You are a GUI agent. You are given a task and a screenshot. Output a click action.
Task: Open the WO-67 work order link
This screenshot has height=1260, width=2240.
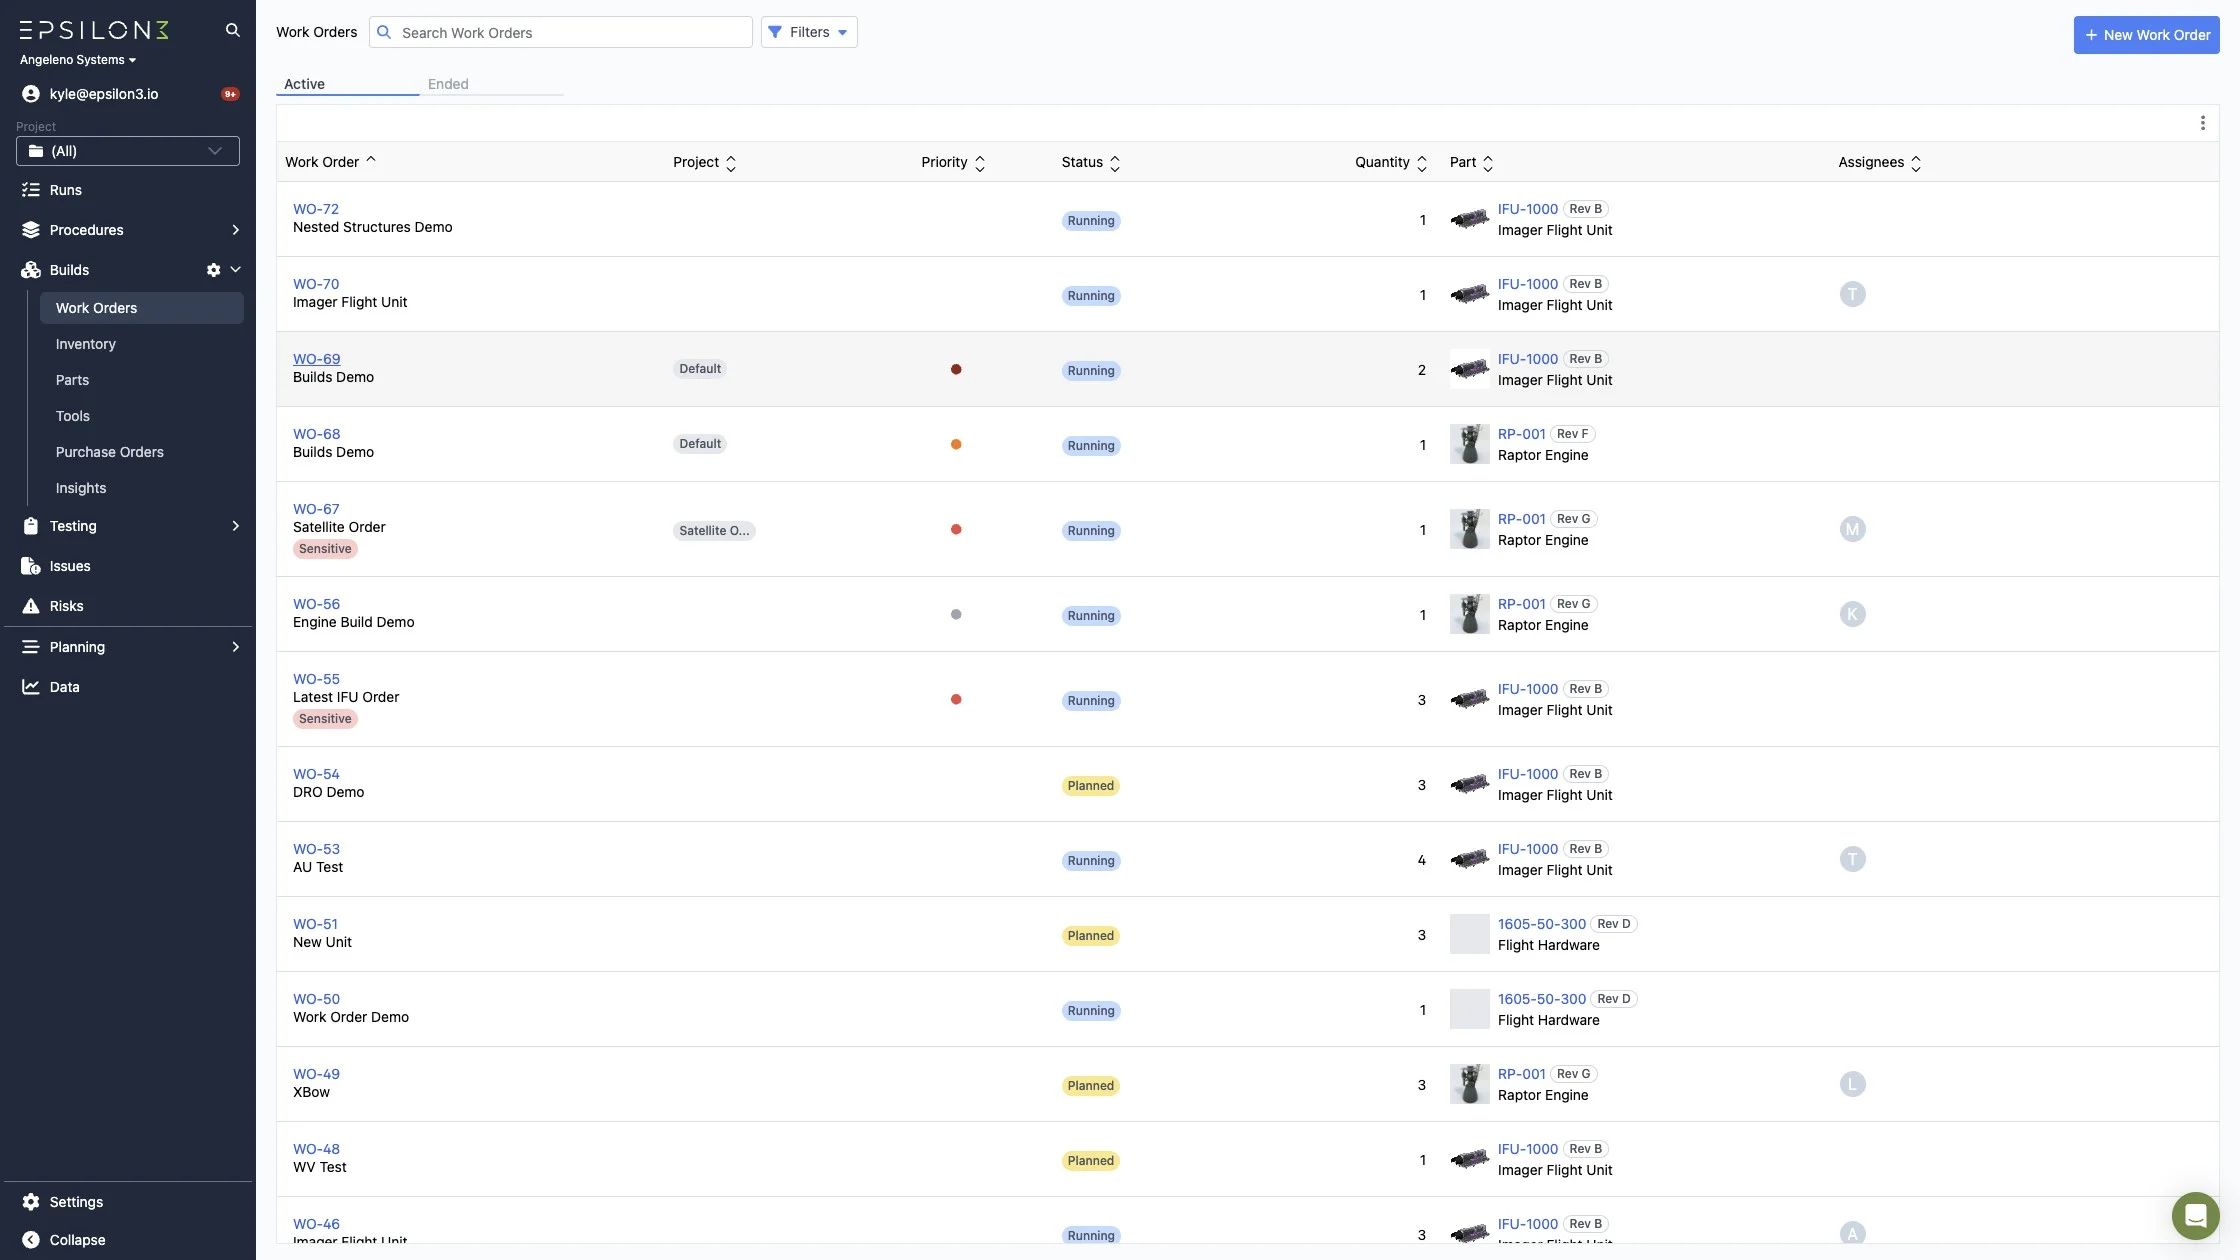(316, 509)
